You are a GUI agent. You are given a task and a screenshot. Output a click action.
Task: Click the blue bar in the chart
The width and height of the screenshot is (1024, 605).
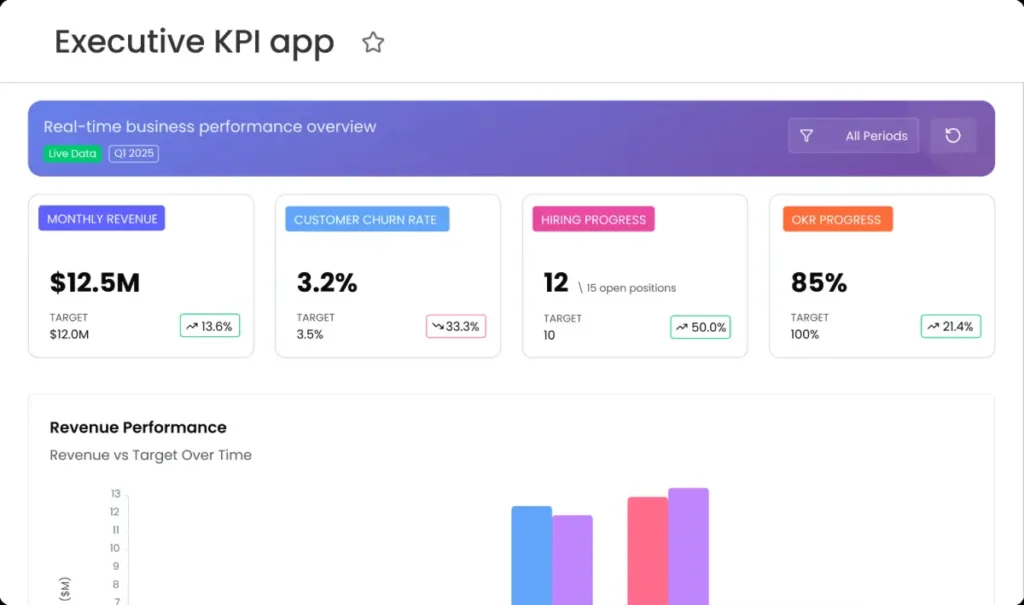point(532,555)
